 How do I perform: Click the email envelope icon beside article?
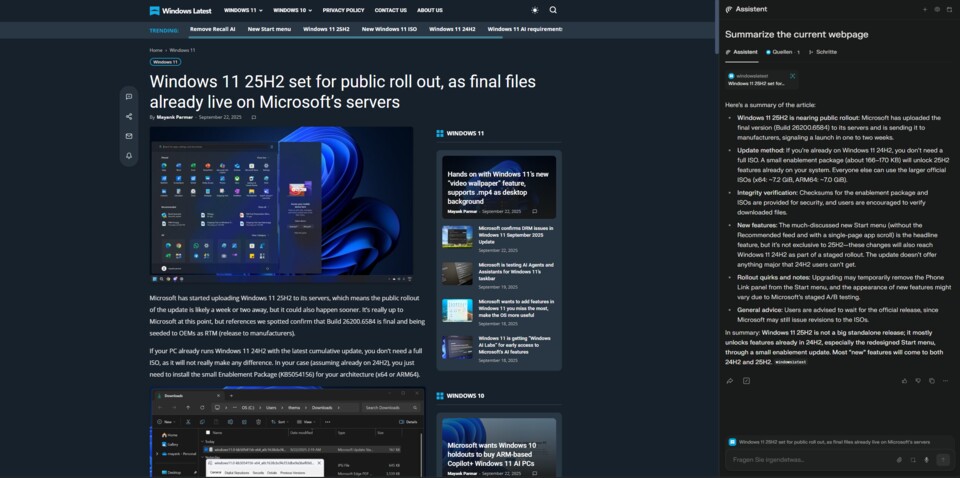(129, 136)
